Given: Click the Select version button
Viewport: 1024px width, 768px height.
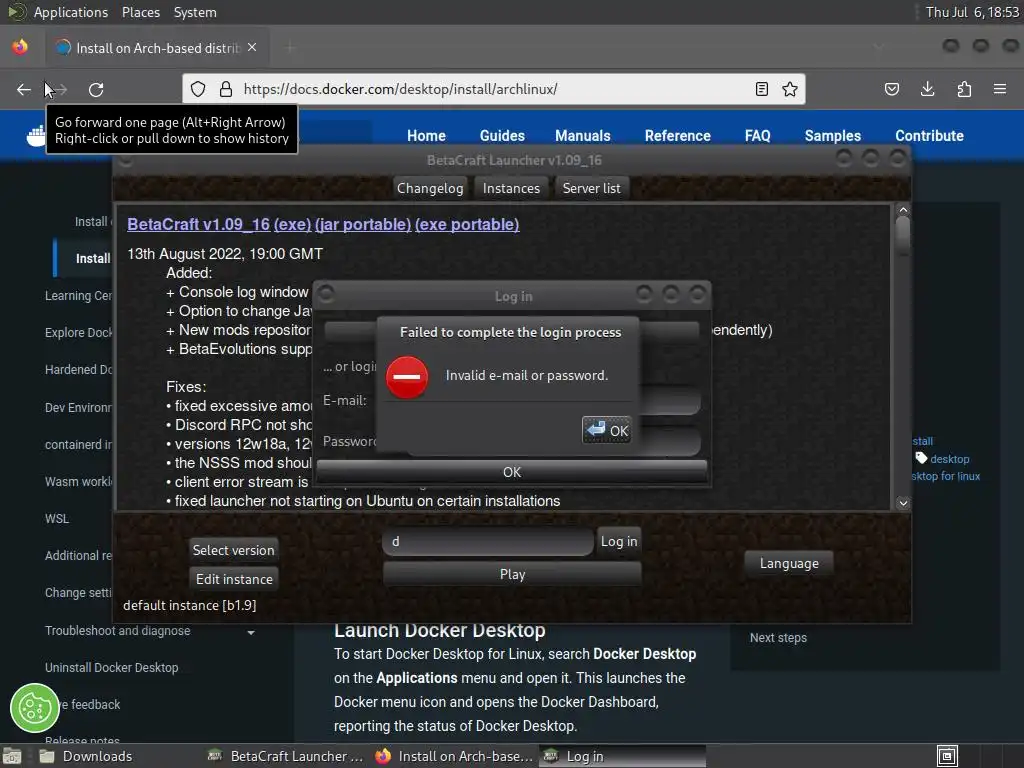Looking at the screenshot, I should [233, 550].
